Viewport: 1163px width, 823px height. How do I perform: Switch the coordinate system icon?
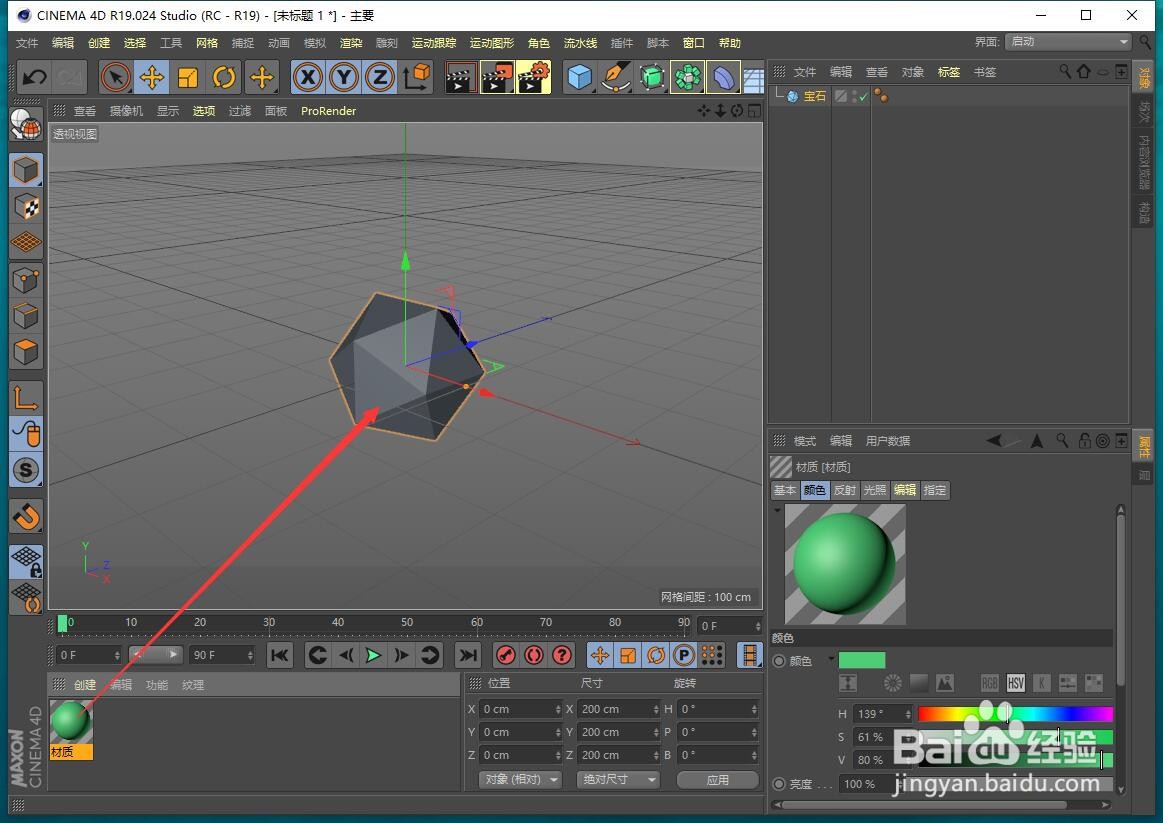tap(416, 77)
